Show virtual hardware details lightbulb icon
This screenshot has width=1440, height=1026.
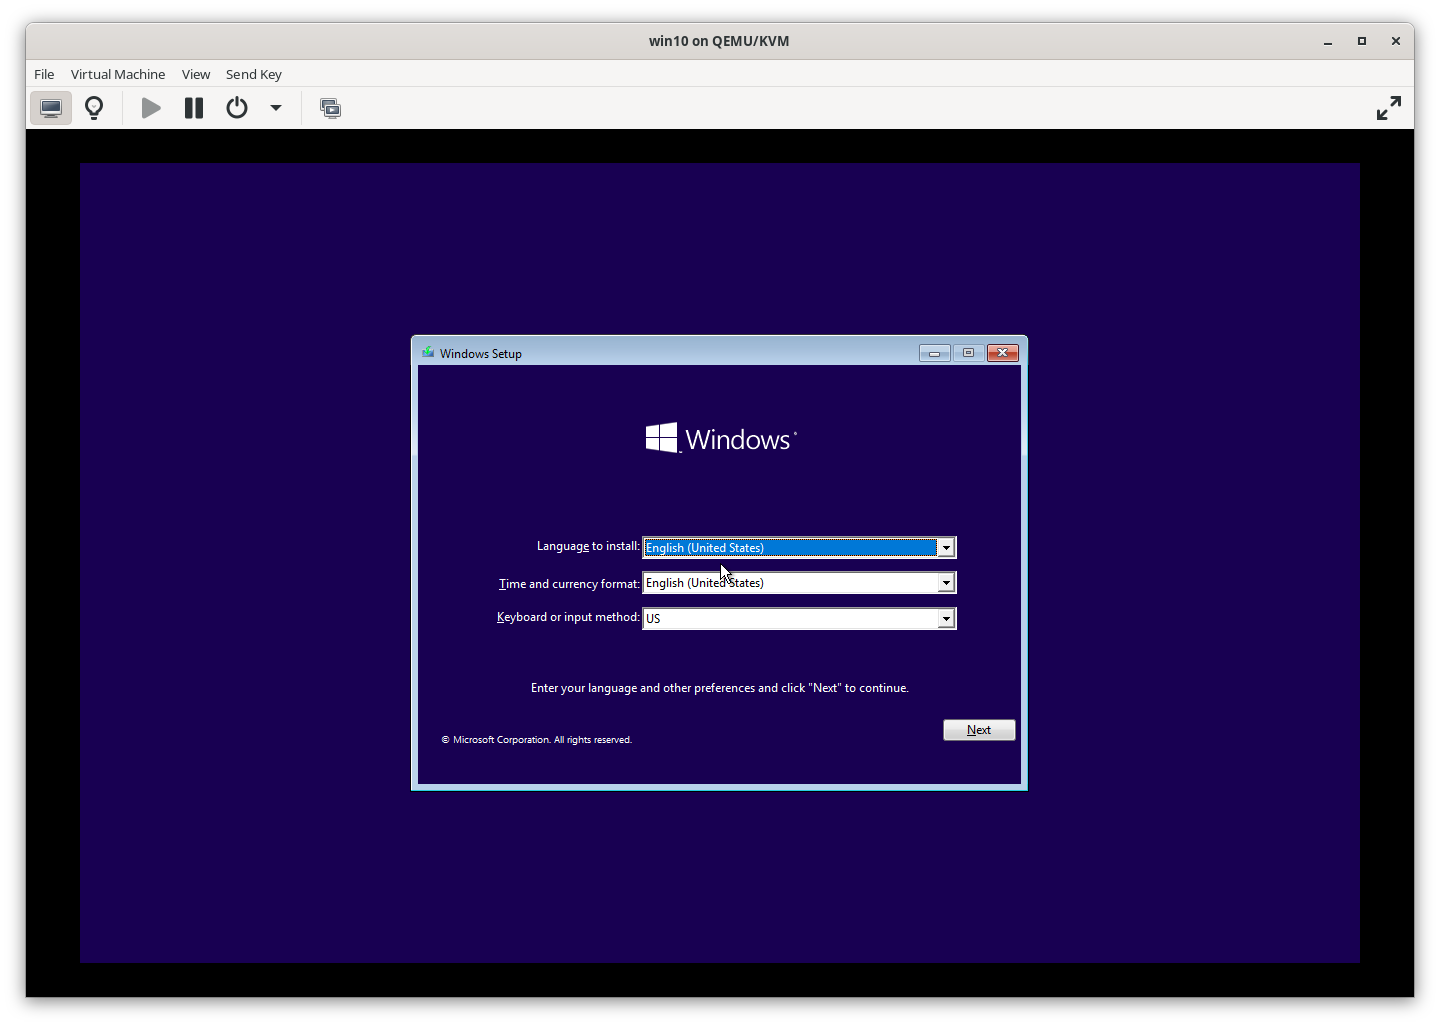[x=94, y=108]
